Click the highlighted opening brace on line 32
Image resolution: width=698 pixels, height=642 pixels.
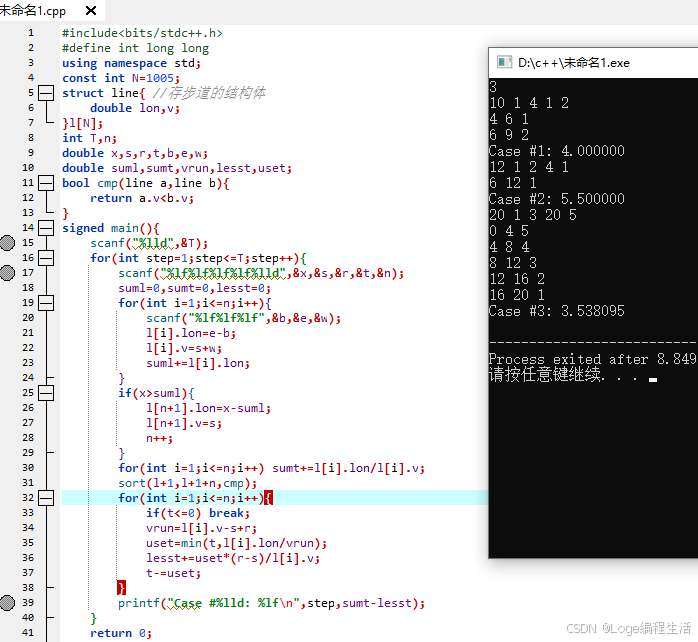[x=268, y=498]
